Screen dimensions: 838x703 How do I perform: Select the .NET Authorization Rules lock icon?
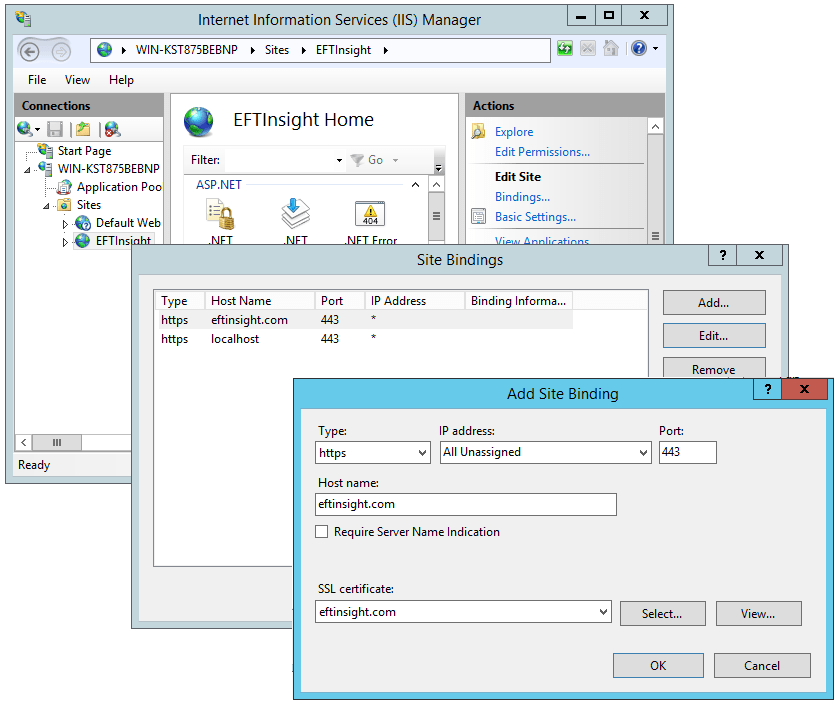(x=222, y=213)
